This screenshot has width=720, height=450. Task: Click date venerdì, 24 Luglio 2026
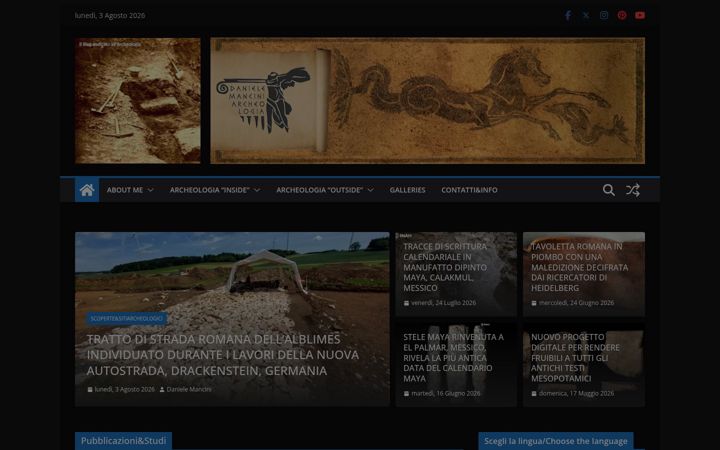tap(443, 303)
